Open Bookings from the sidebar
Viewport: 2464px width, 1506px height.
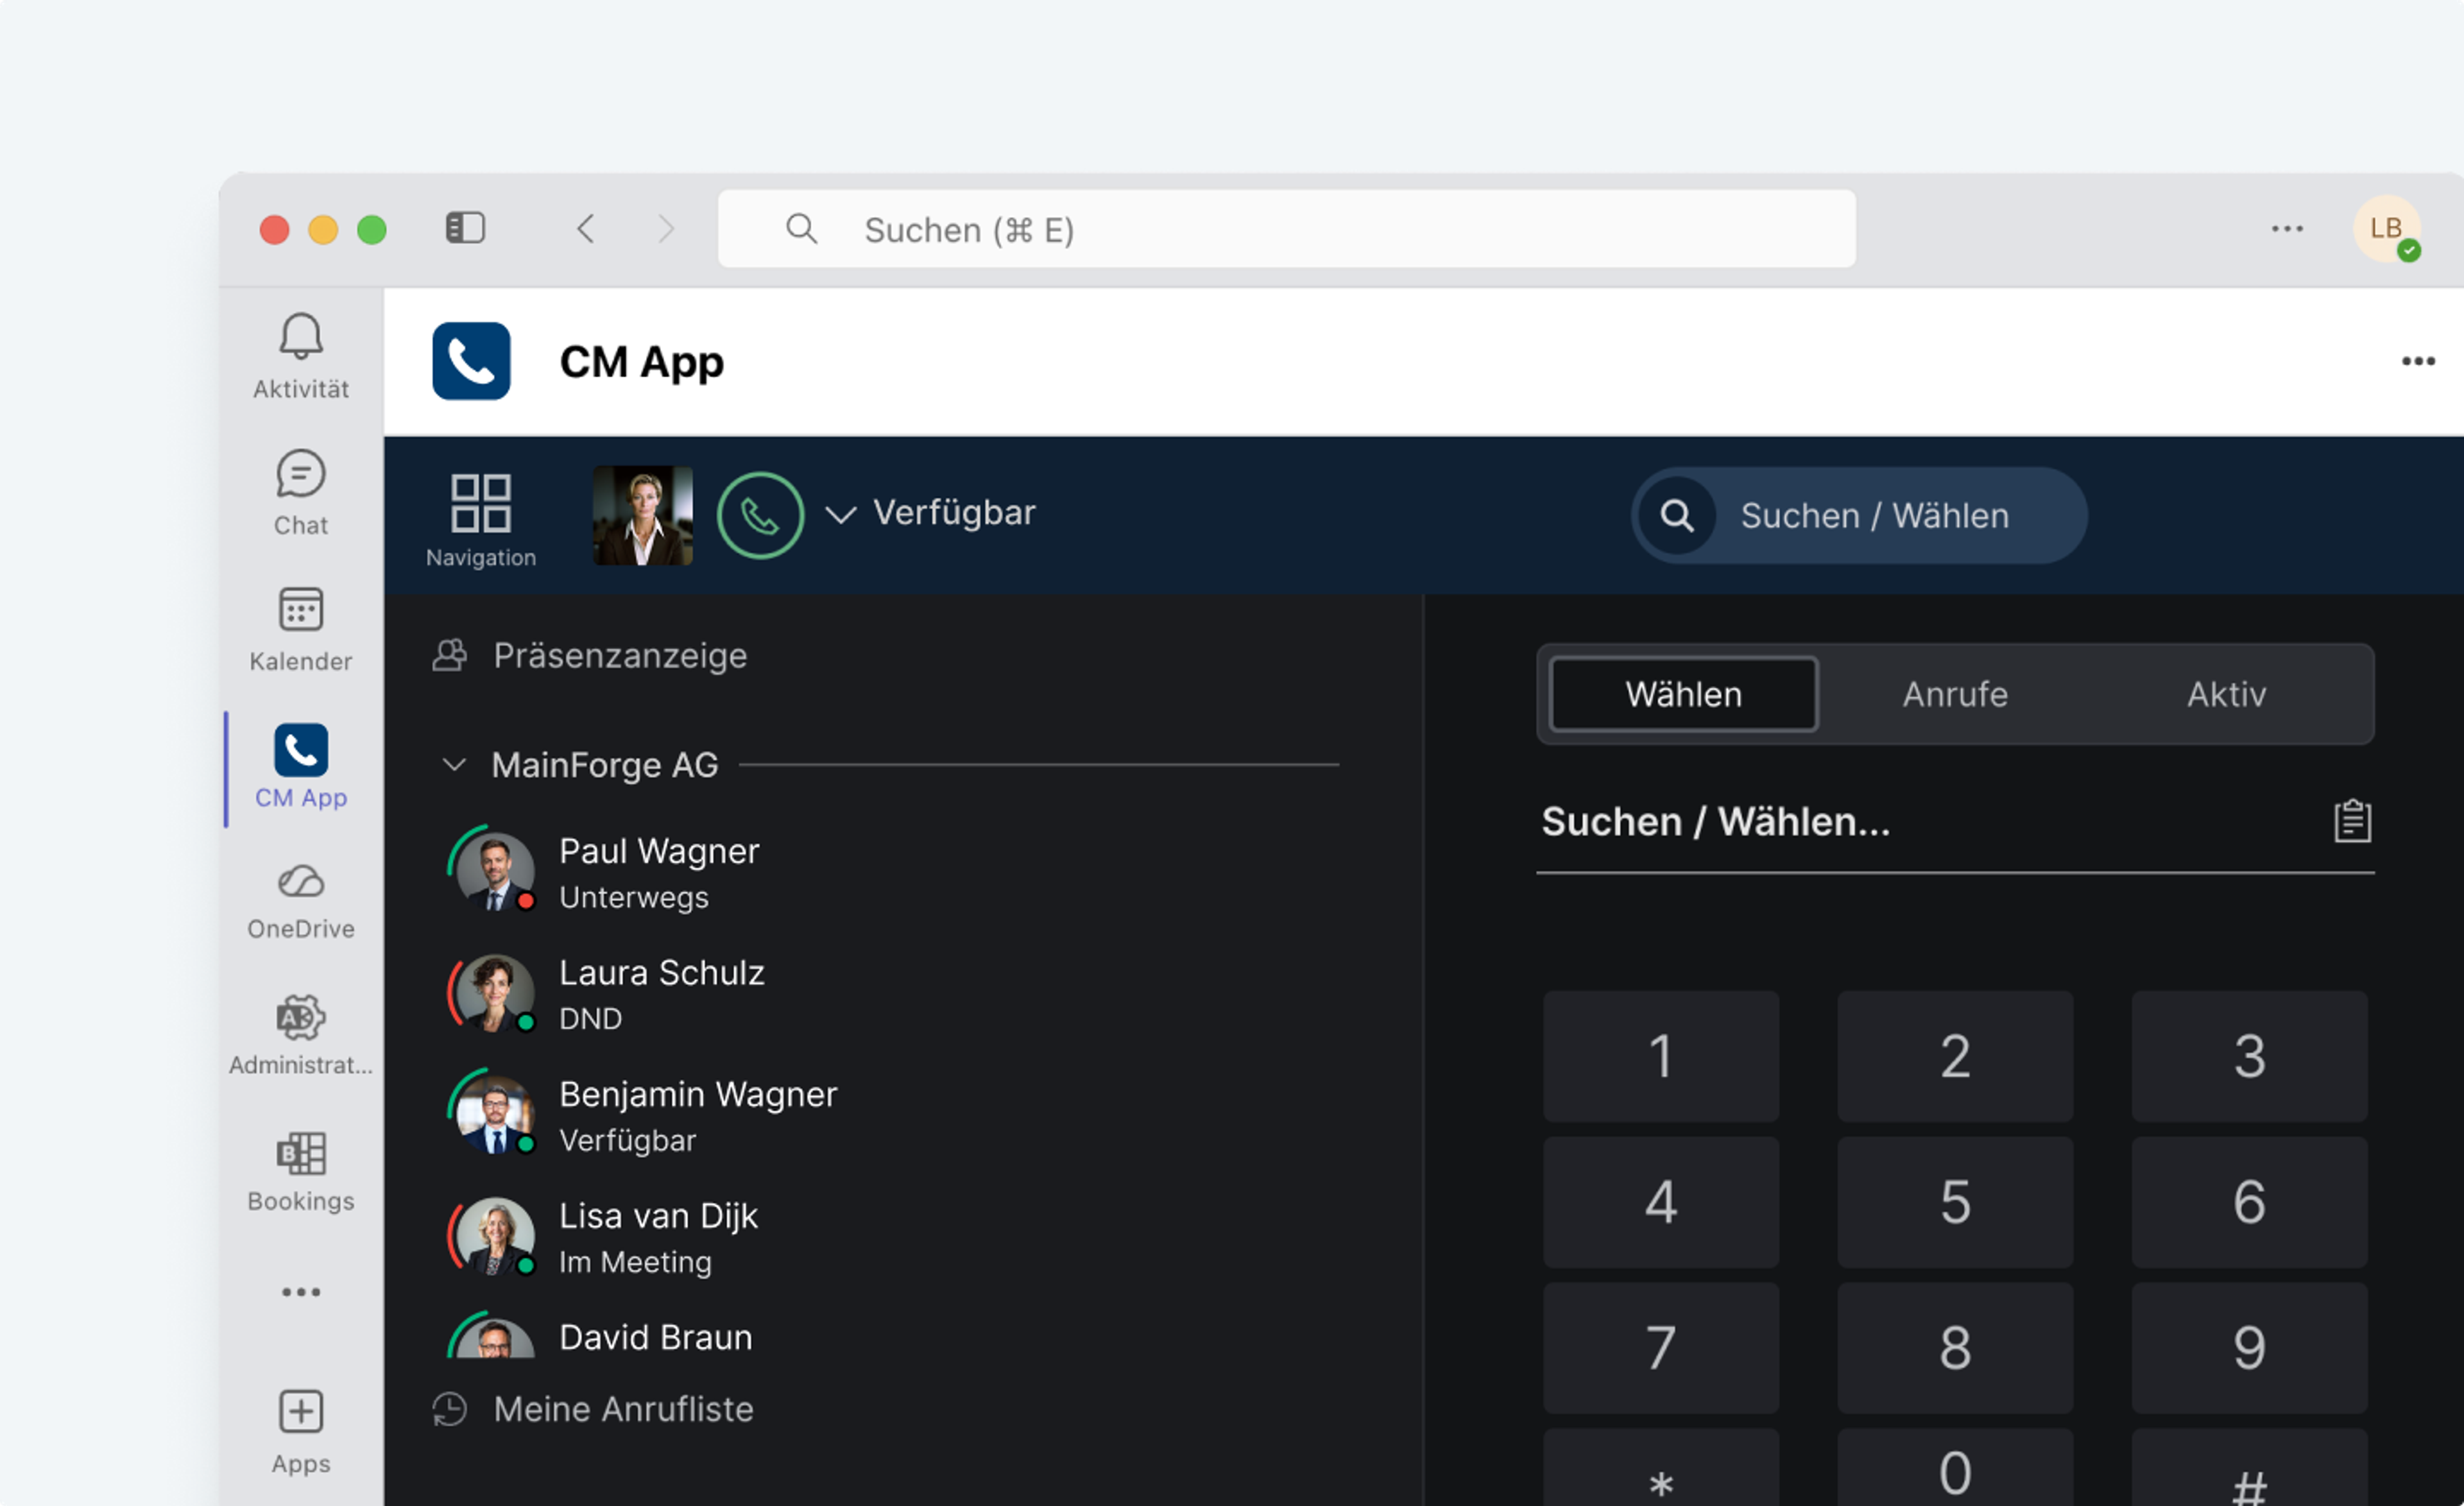tap(300, 1172)
